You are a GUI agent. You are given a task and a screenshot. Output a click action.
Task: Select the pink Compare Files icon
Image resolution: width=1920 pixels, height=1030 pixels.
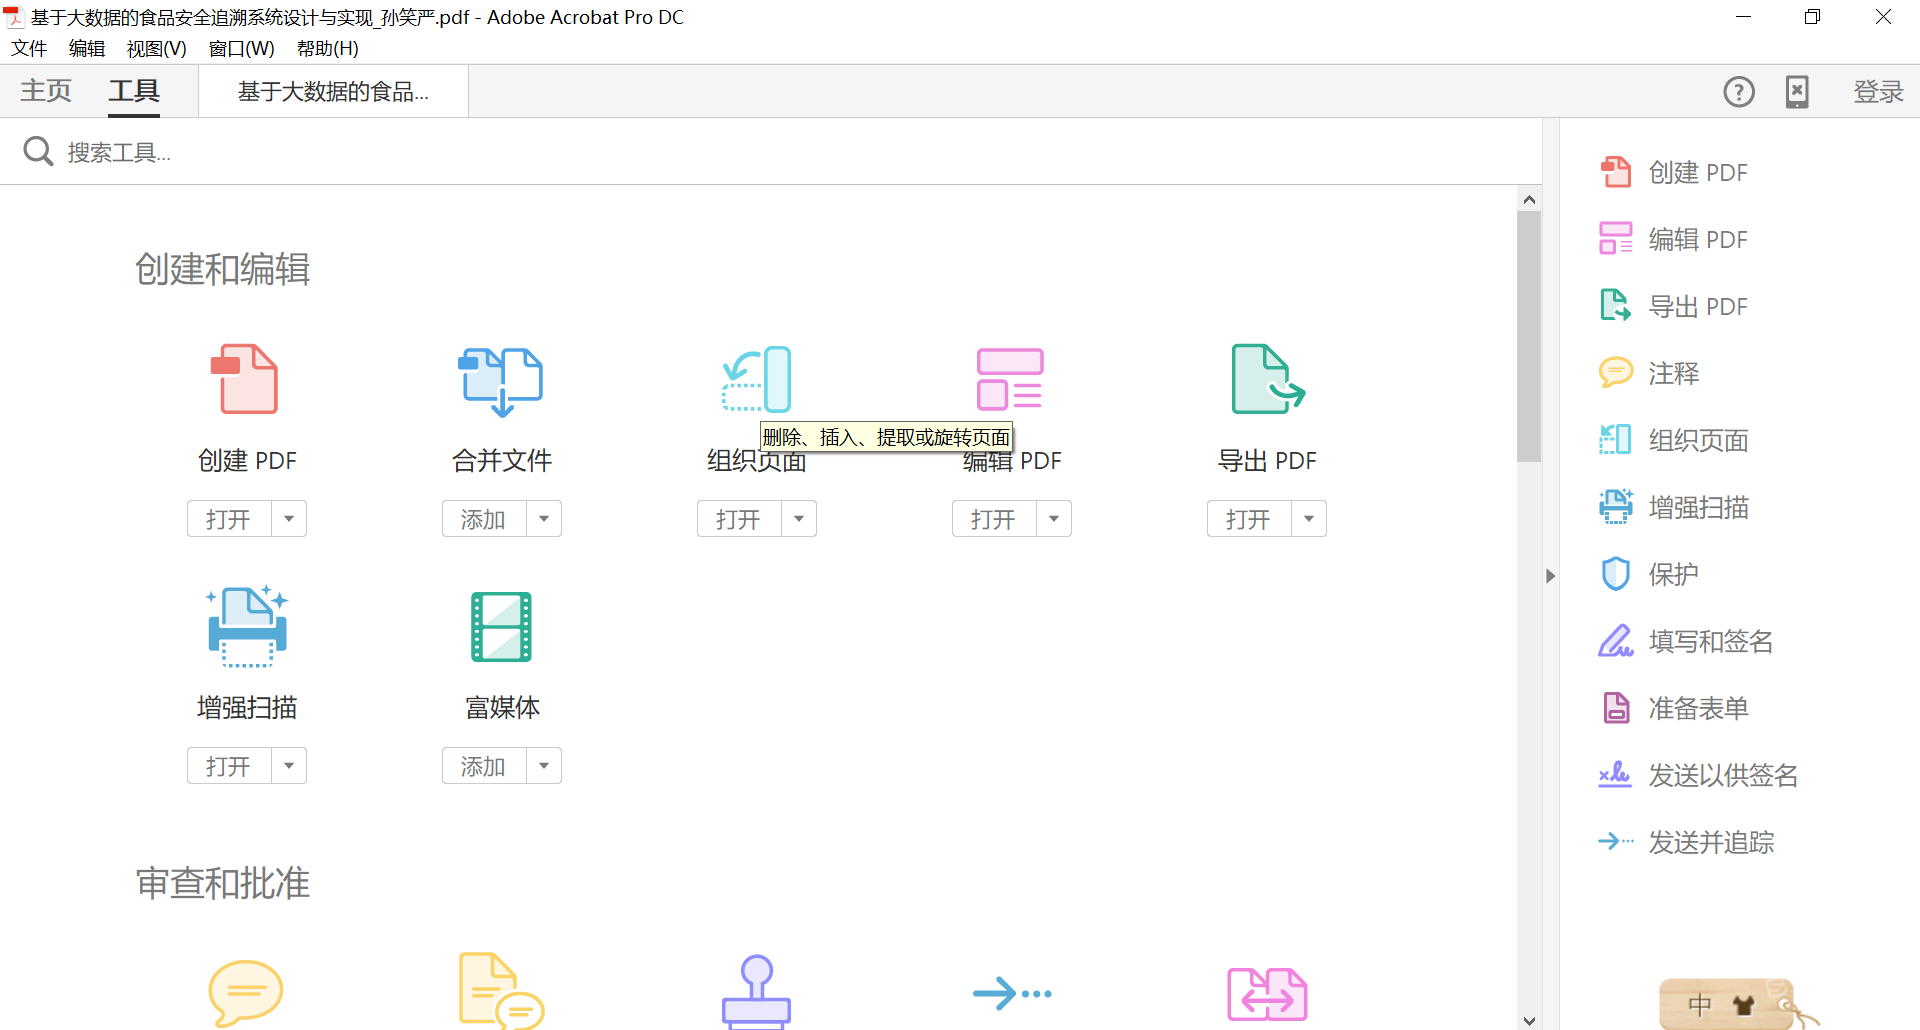[x=1267, y=994]
